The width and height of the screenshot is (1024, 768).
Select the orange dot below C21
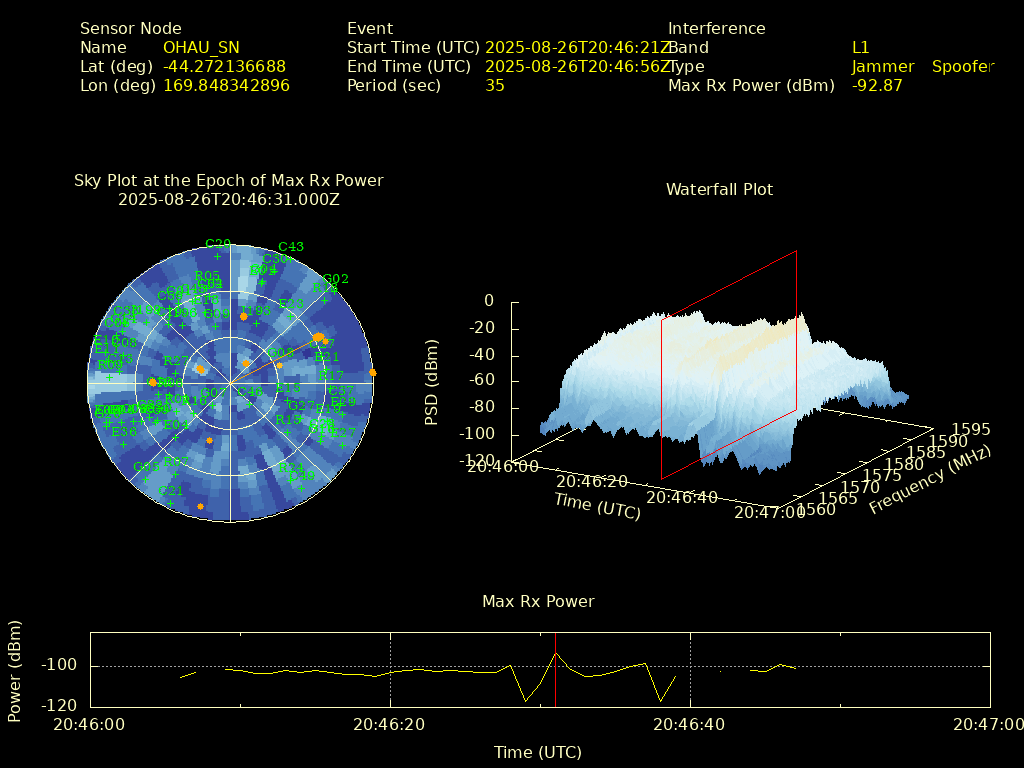click(200, 507)
